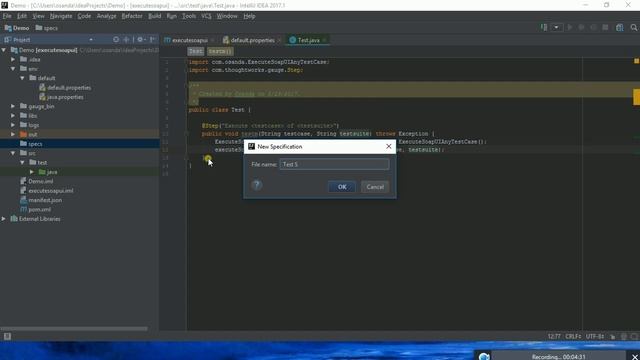Expand the logs folder
The width and height of the screenshot is (640, 360).
[13, 125]
